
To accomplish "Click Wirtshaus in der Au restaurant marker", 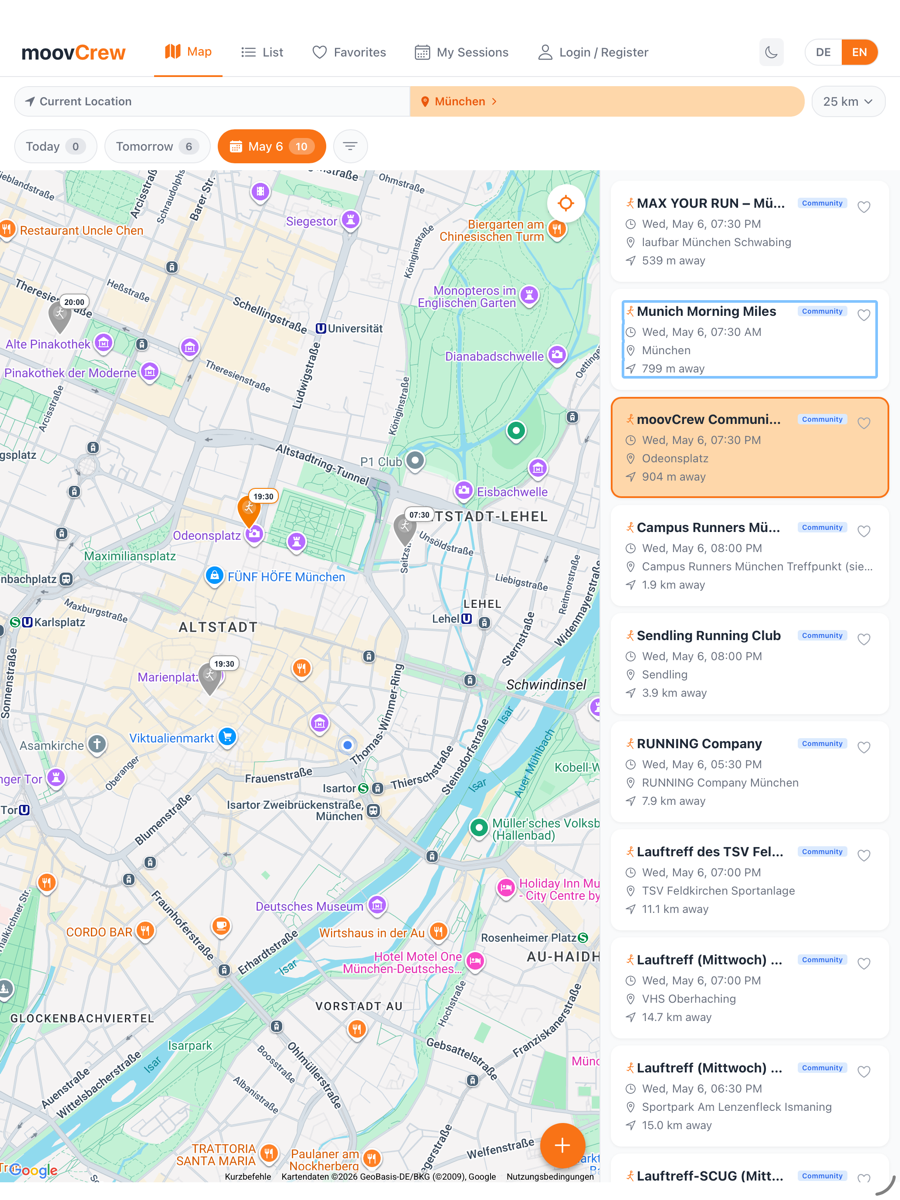I will 438,932.
